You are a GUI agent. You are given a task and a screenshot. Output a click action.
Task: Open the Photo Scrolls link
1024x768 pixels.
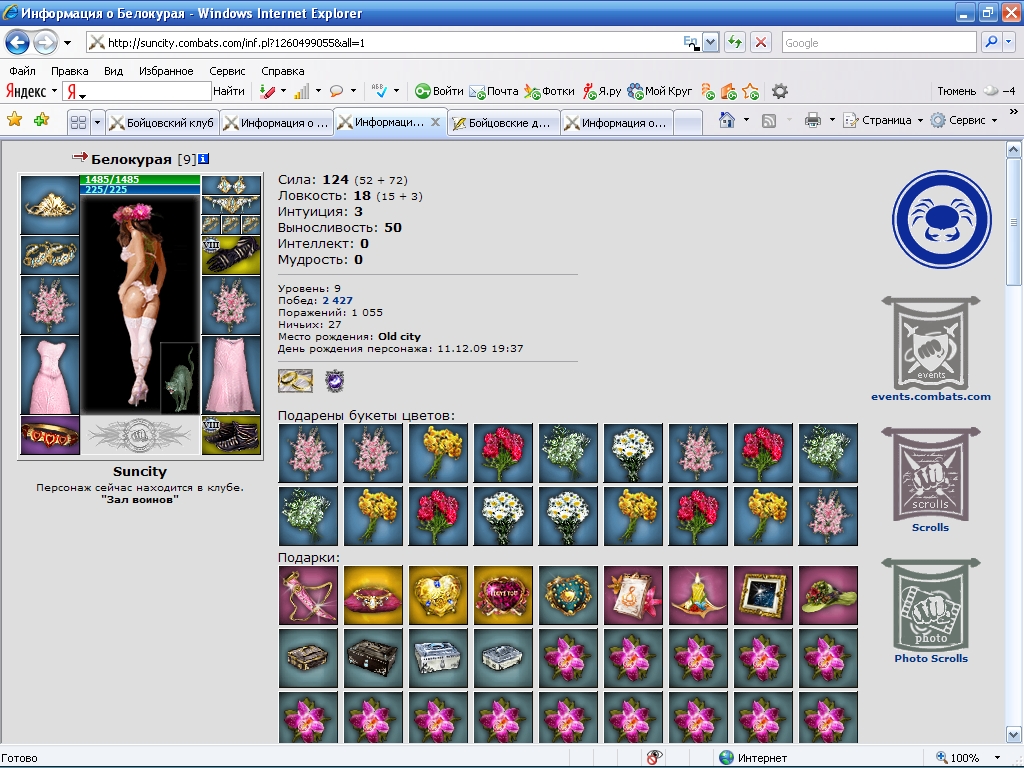pyautogui.click(x=931, y=658)
